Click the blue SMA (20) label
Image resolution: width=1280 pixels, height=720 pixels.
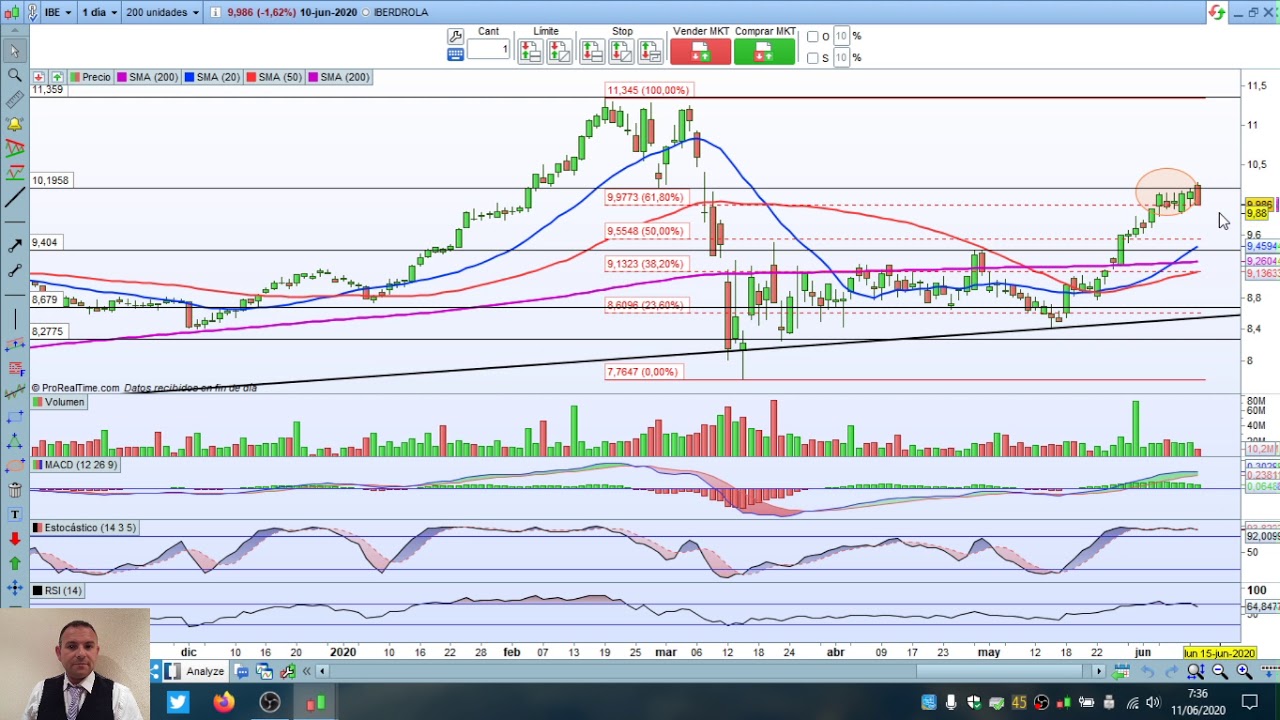pos(212,77)
